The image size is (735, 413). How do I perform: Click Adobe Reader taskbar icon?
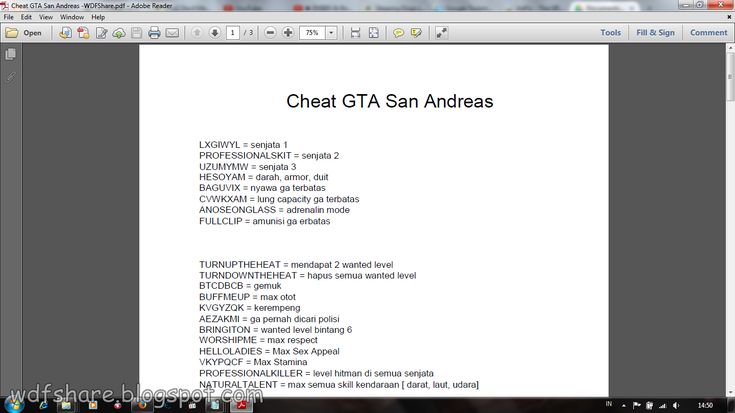tap(241, 405)
